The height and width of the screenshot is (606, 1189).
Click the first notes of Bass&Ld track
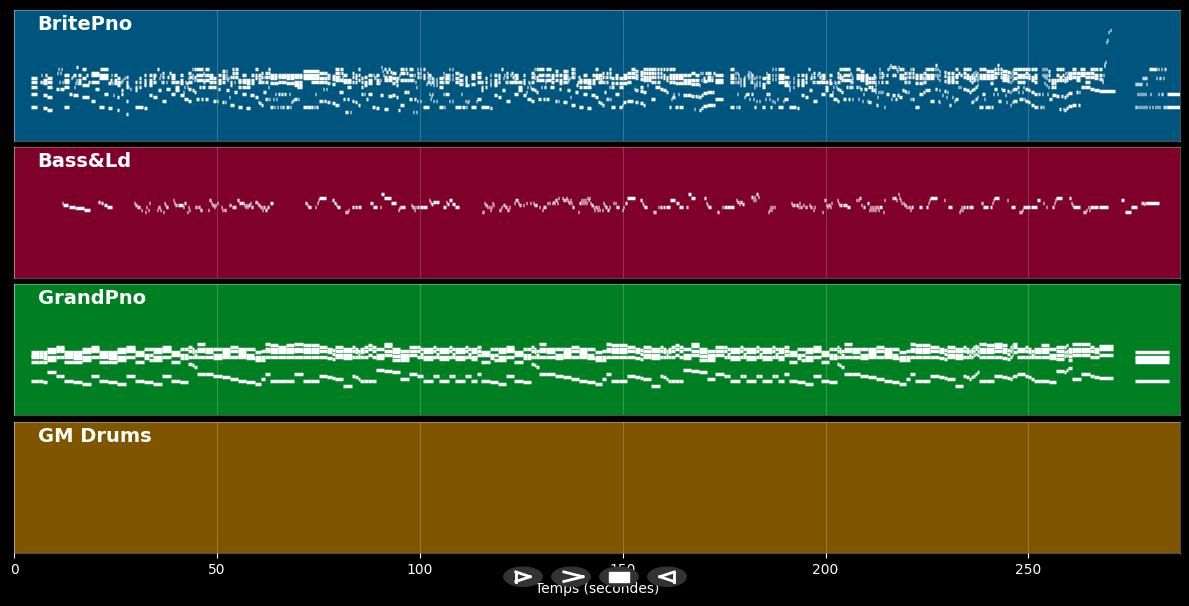pyautogui.click(x=74, y=207)
